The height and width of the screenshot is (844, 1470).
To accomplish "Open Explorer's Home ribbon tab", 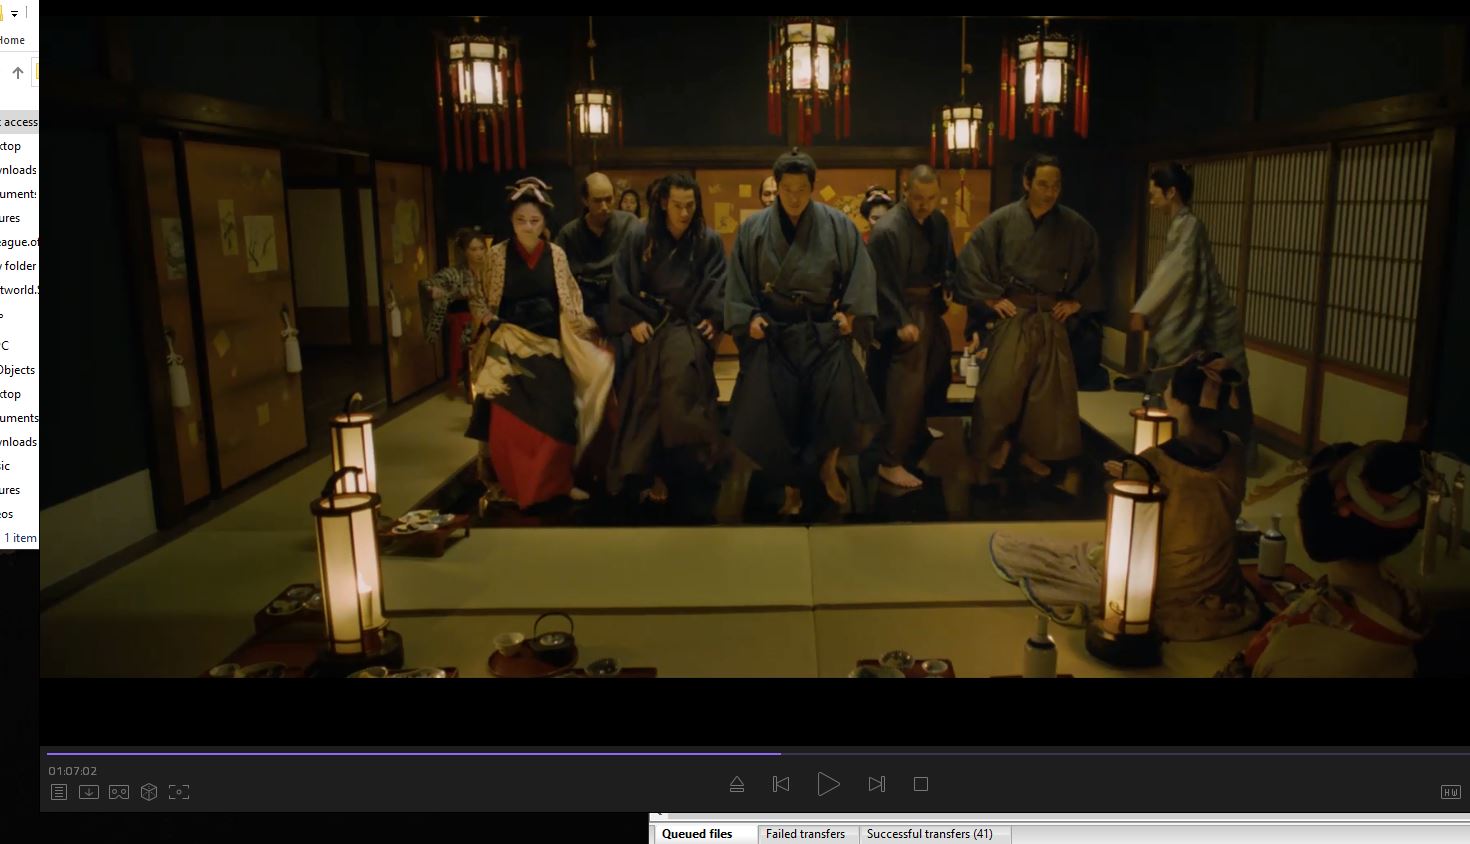I will 13,40.
